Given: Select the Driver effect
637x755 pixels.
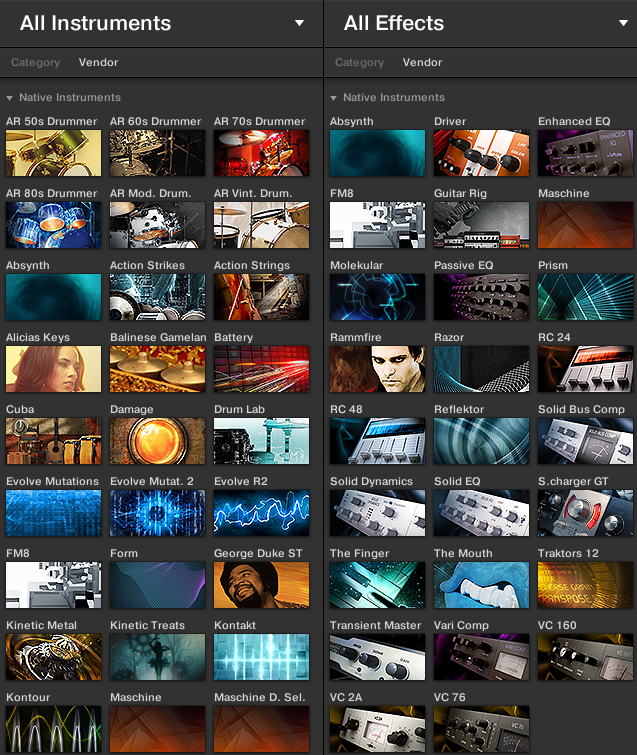Looking at the screenshot, I should 481,153.
